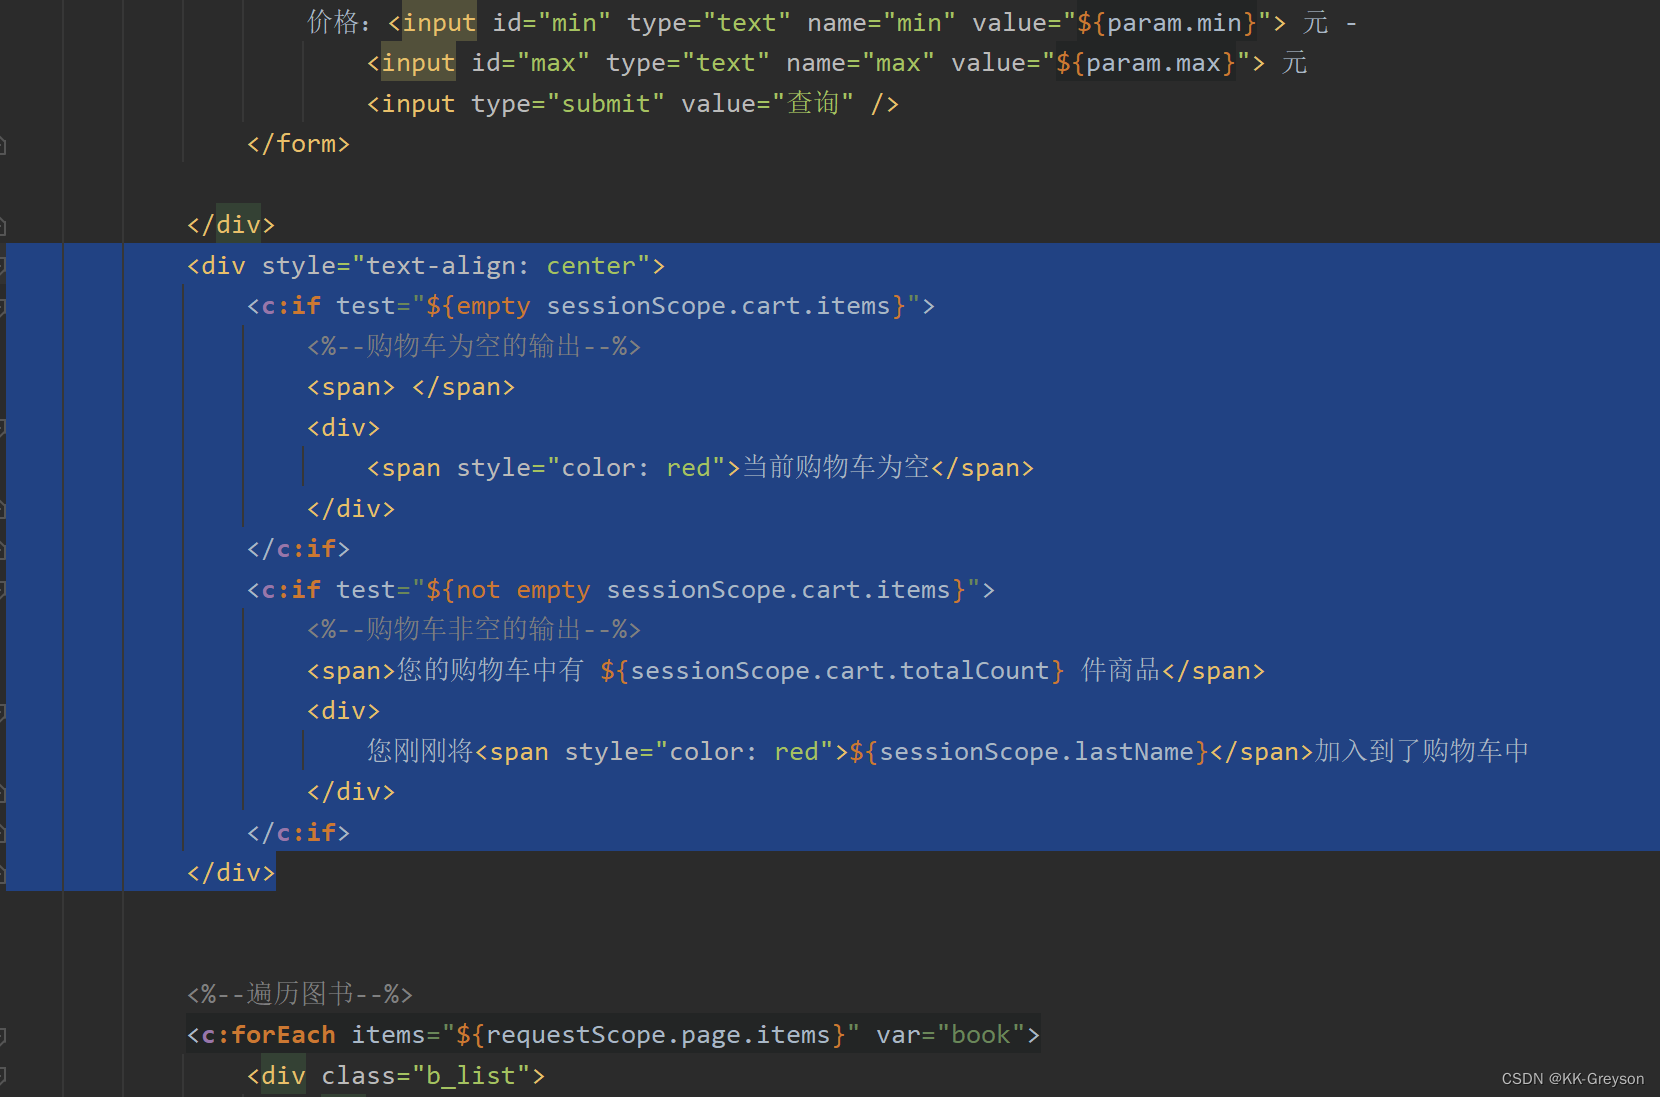Image resolution: width=1660 pixels, height=1097 pixels.
Task: Click the closing </form> tag
Action: click(298, 144)
